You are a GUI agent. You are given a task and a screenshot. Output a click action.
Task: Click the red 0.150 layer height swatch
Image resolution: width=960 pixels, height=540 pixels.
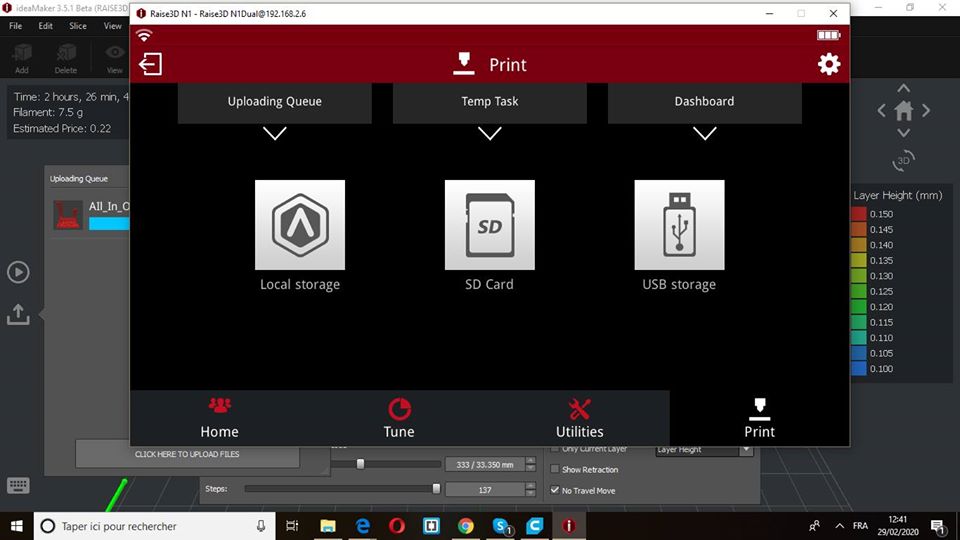[x=859, y=214]
